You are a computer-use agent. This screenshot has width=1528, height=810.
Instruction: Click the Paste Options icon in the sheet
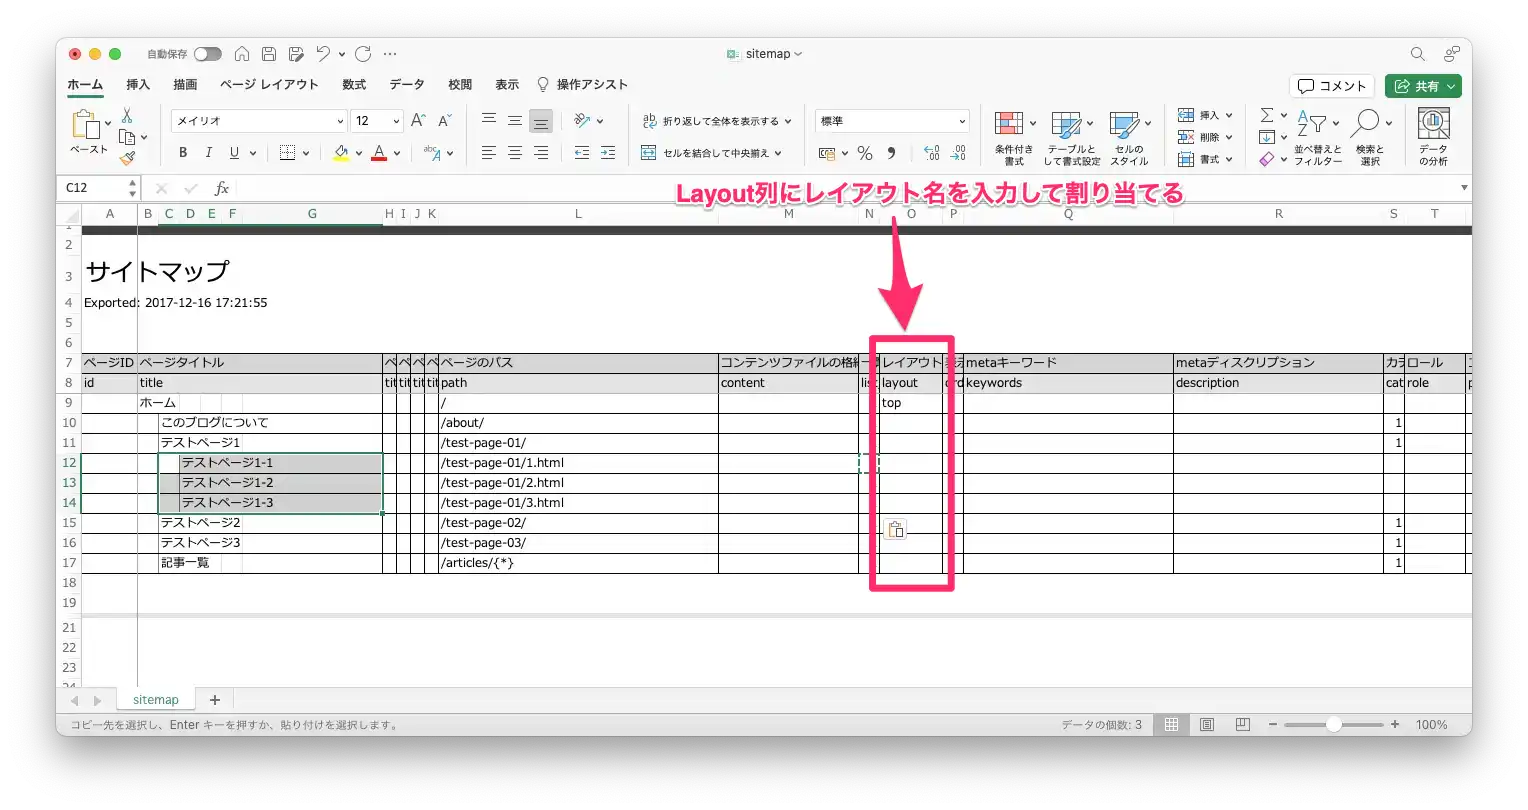[895, 530]
